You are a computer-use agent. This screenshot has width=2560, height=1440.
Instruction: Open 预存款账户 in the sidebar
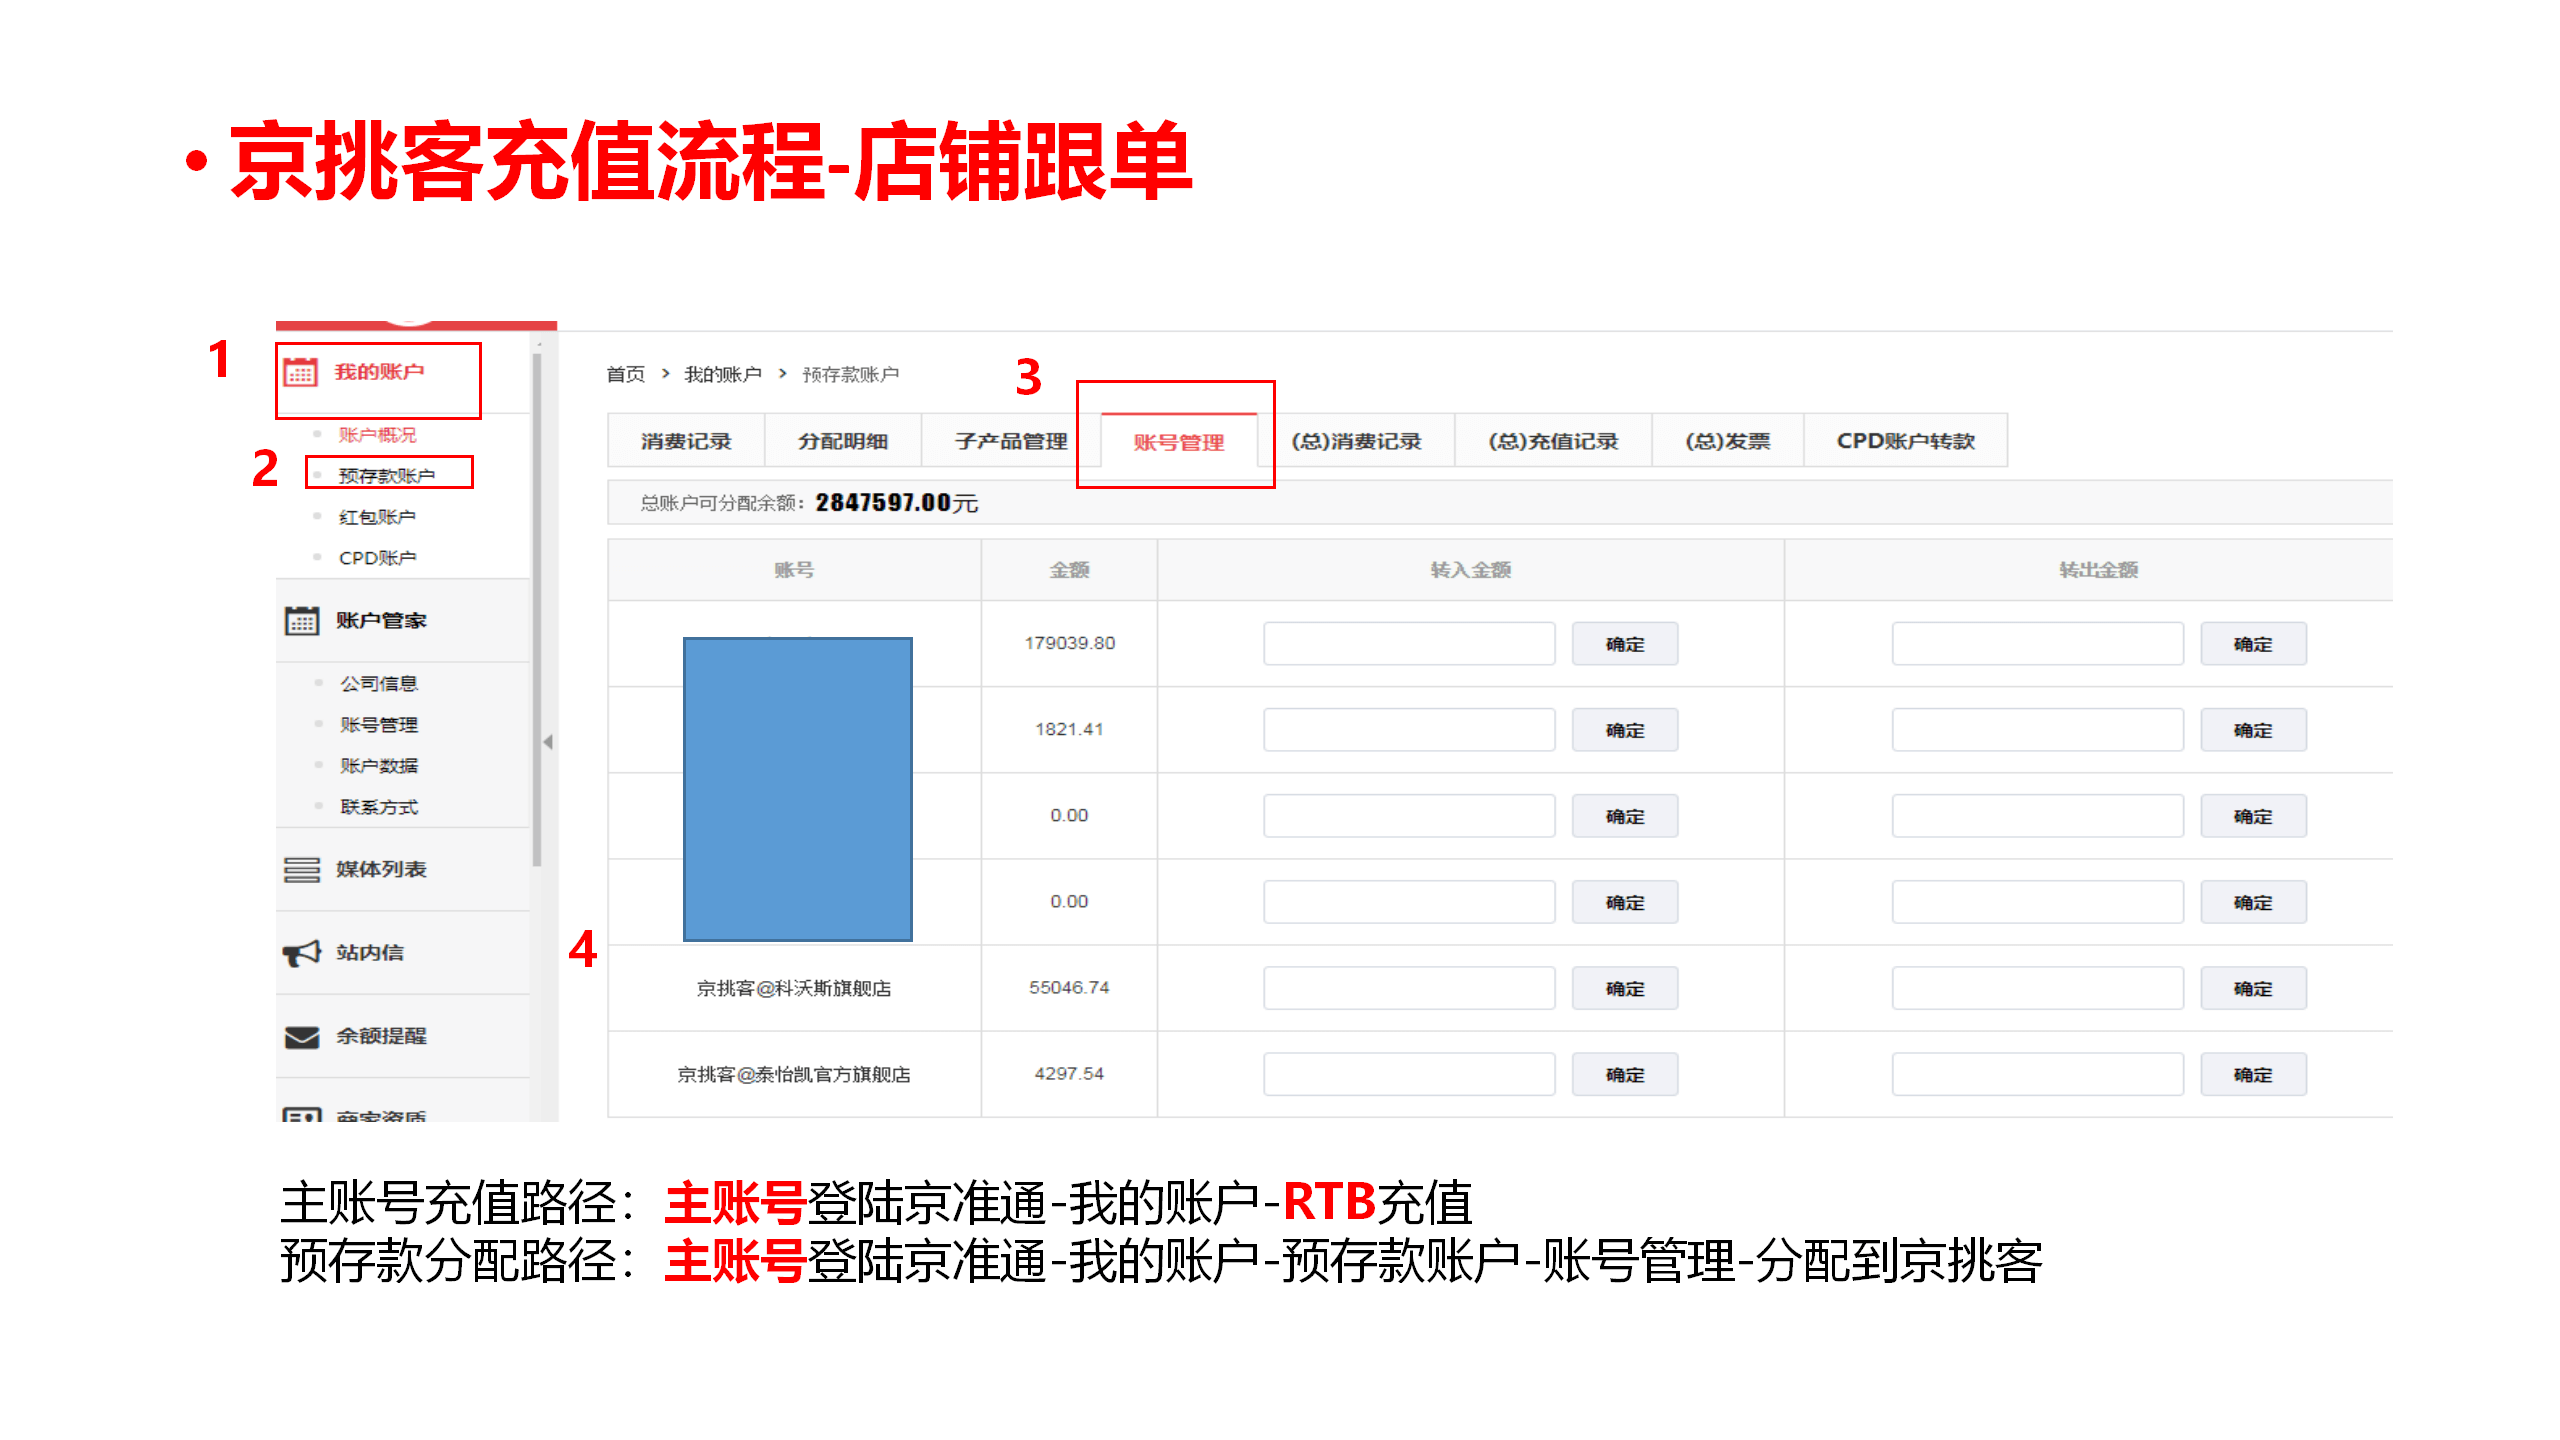(x=386, y=475)
